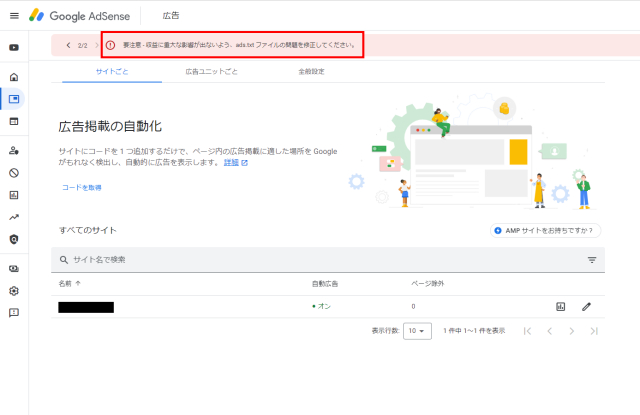Click the コードを取得 link

(80, 187)
